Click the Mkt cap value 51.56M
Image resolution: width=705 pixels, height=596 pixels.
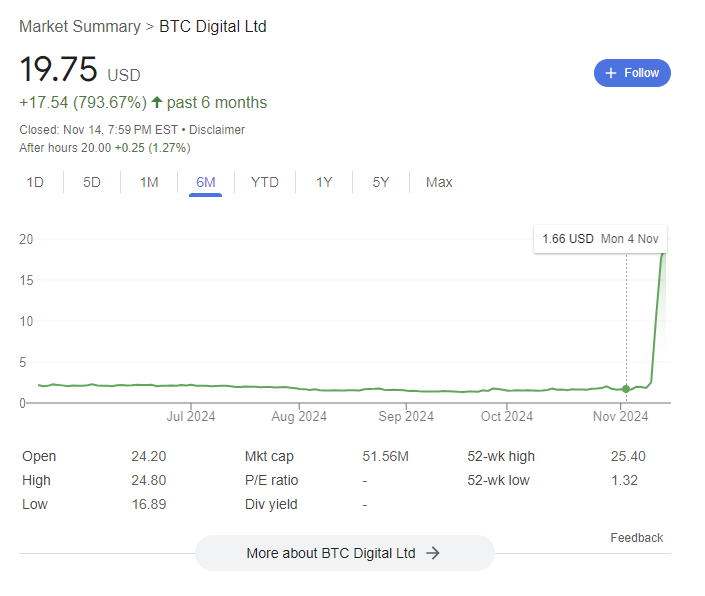coord(385,456)
